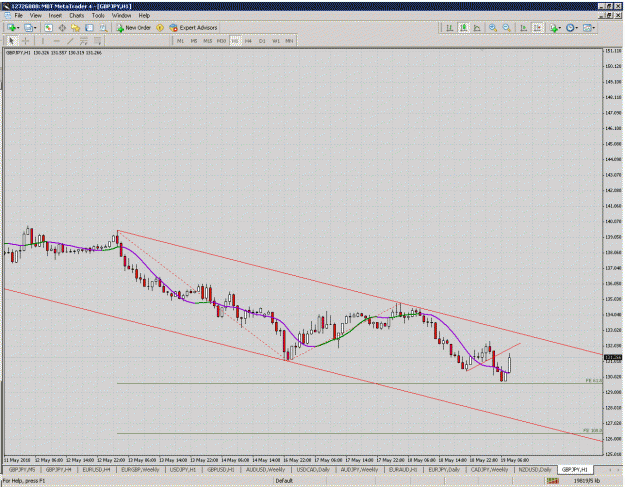Open the Templates dropdown
This screenshot has width=625, height=487.
point(589,28)
